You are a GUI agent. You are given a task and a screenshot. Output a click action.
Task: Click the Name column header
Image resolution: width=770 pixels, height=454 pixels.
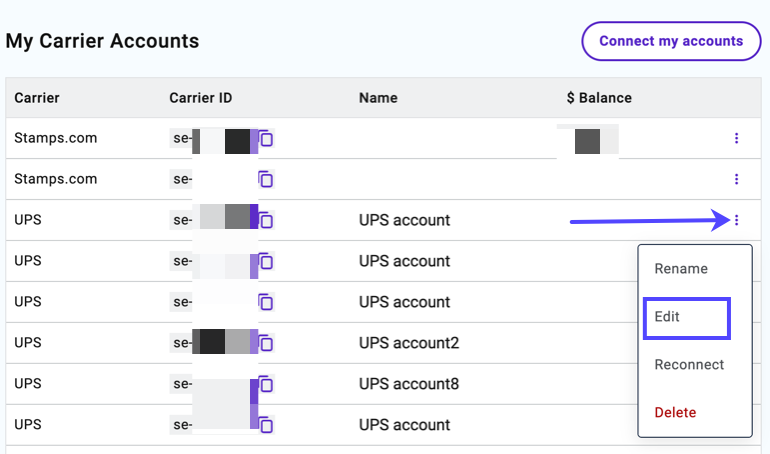(378, 98)
